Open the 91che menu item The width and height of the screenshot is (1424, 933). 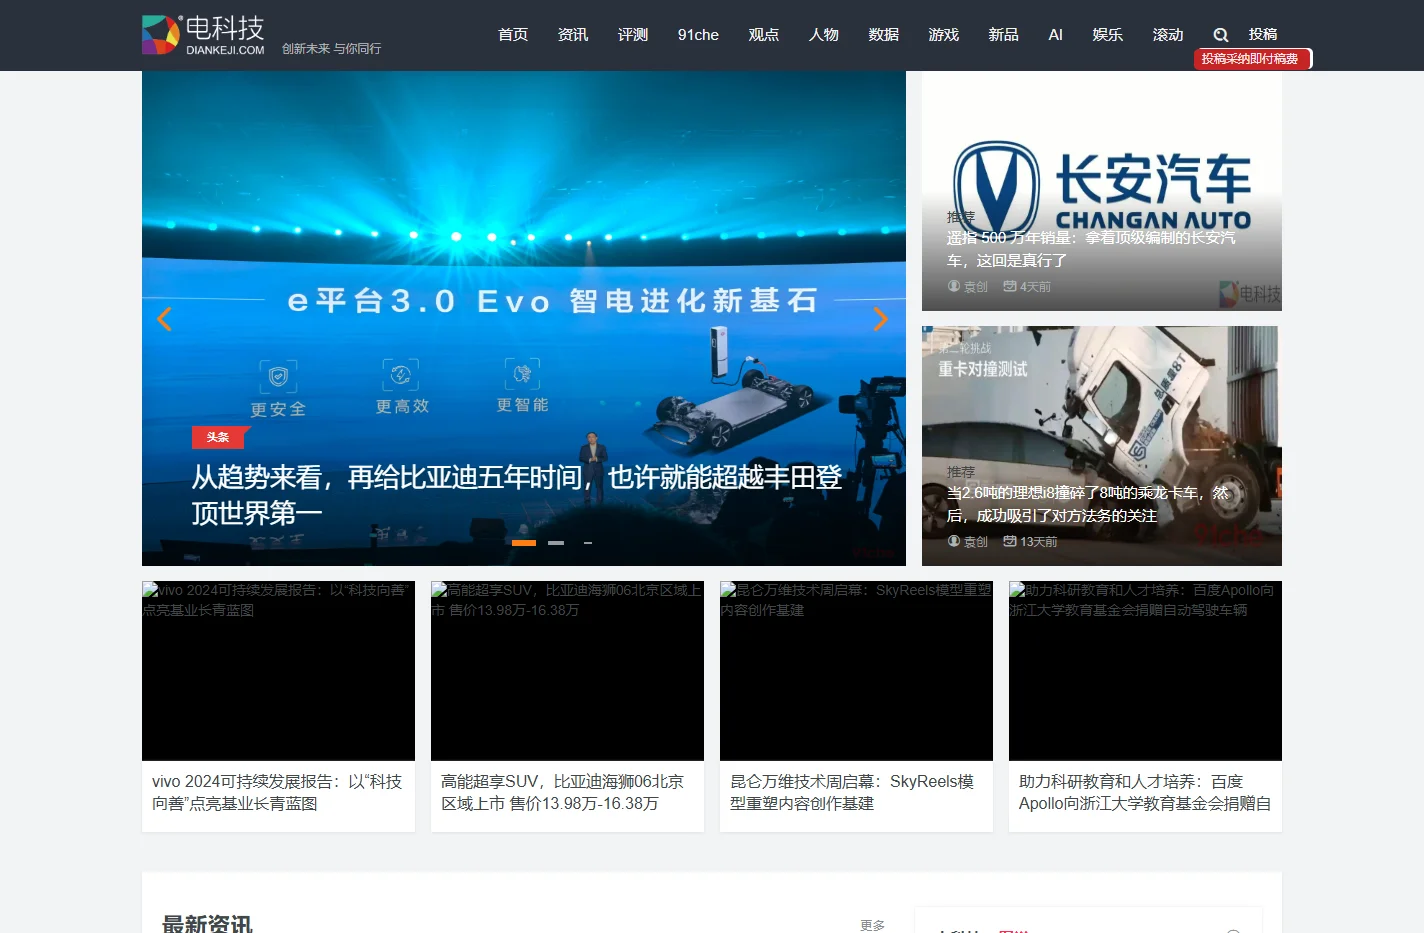tap(698, 35)
